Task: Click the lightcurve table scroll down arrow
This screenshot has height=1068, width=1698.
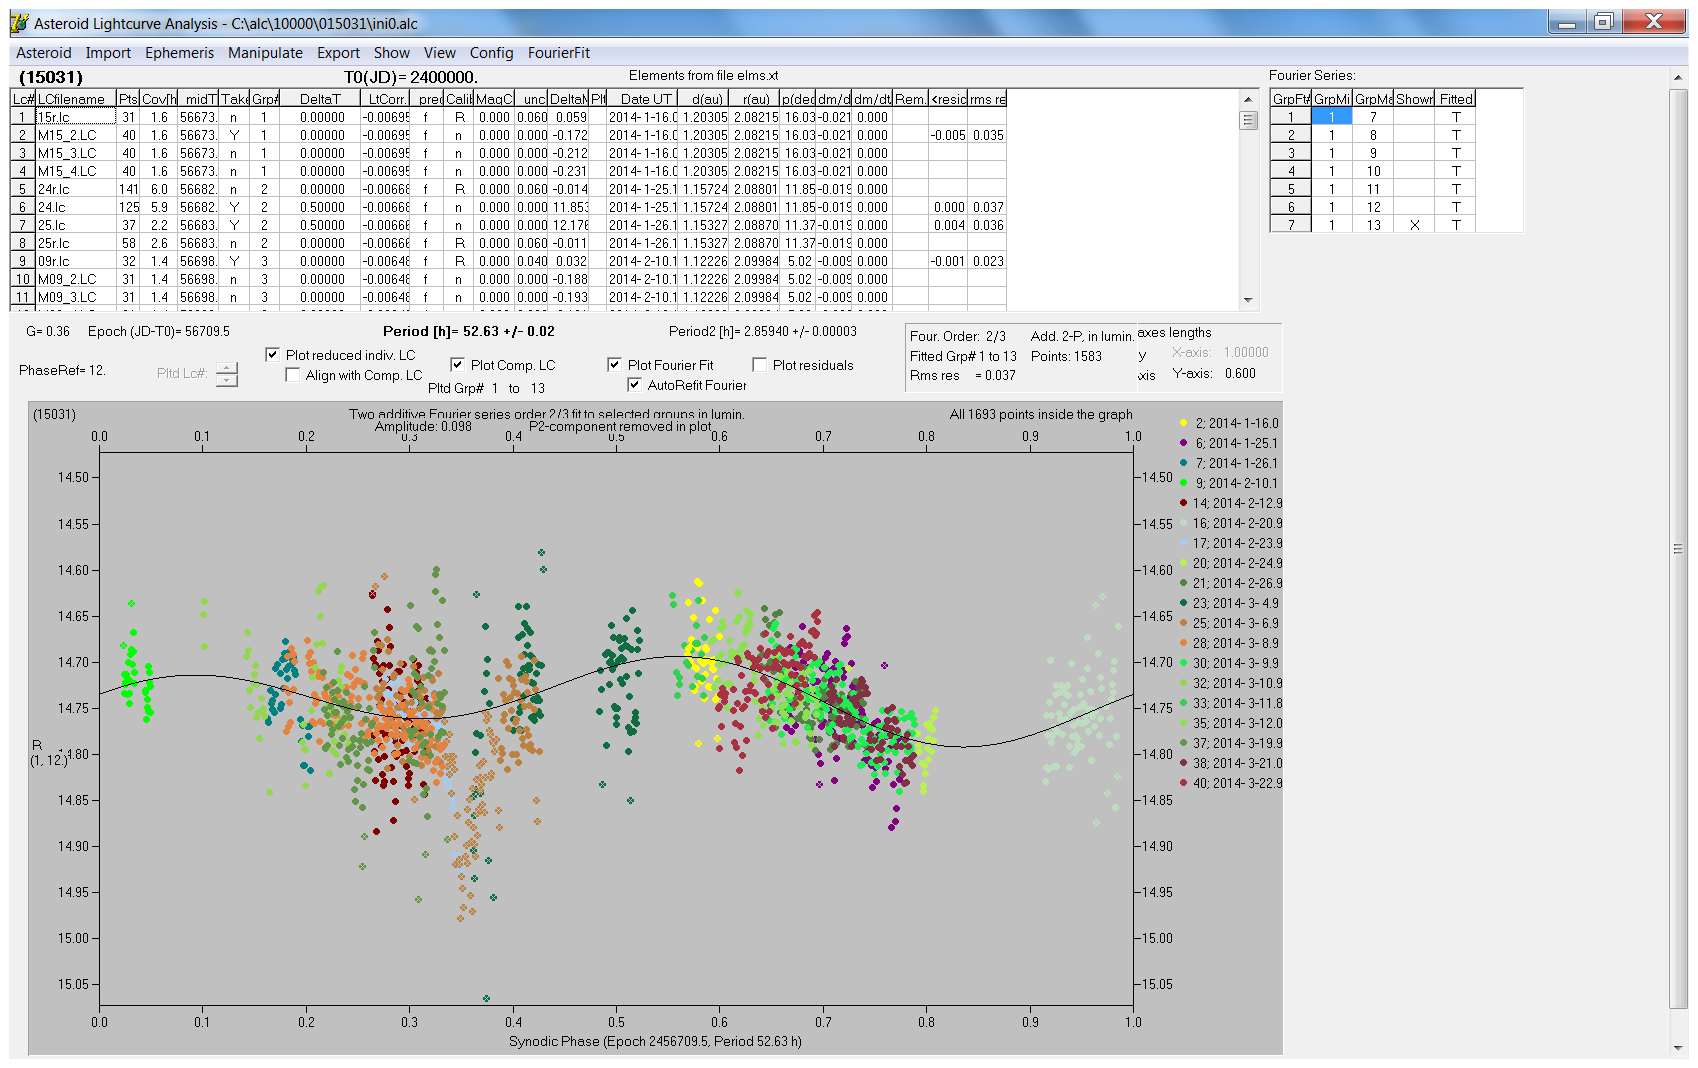Action: click(x=1248, y=299)
